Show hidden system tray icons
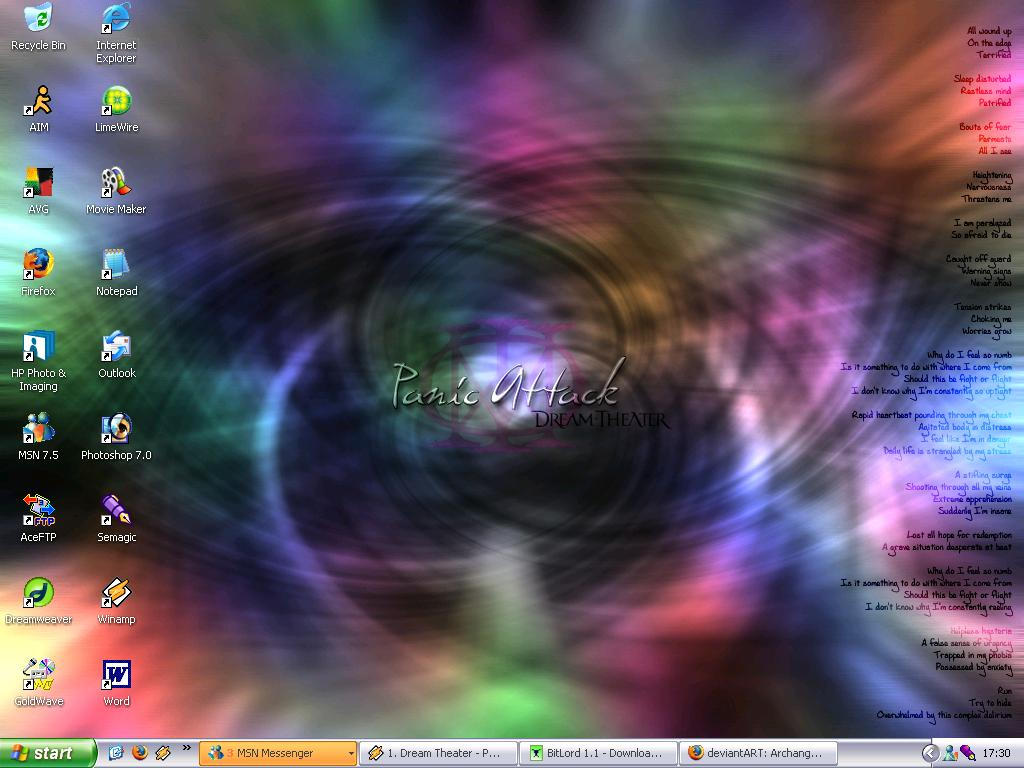1024x768 pixels. click(930, 753)
